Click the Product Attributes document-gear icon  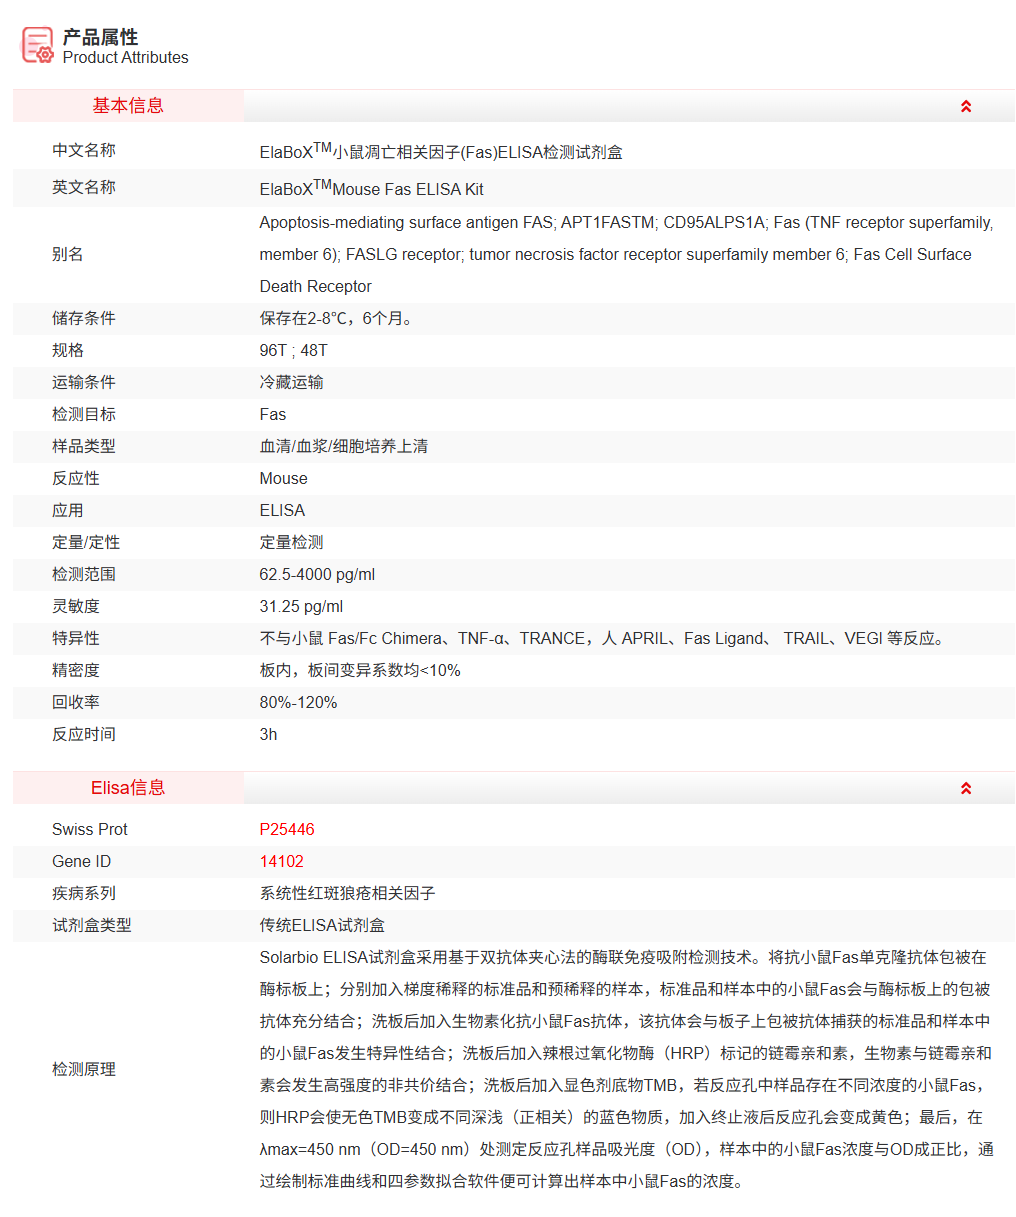[37, 45]
